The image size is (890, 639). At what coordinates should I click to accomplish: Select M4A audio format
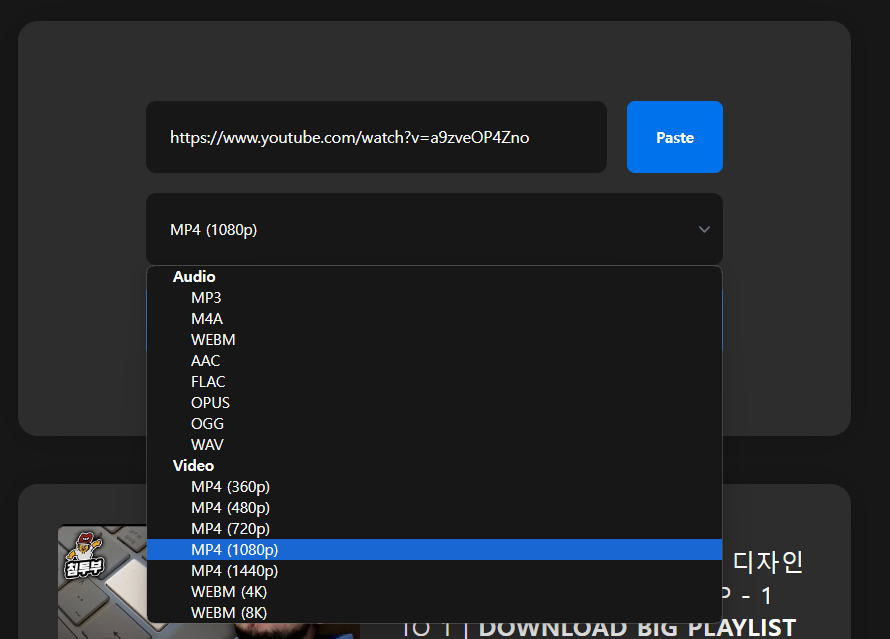(434, 318)
